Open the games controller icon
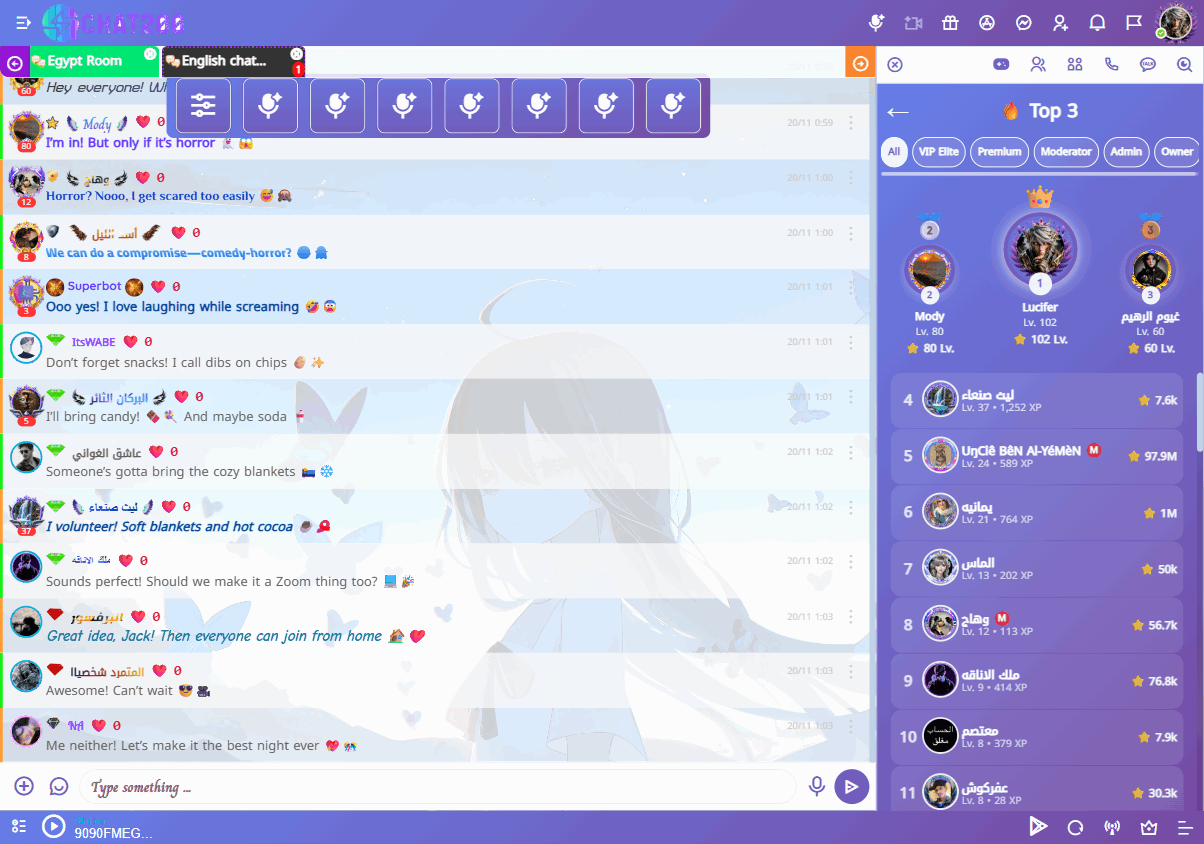The image size is (1204, 844). click(1001, 64)
